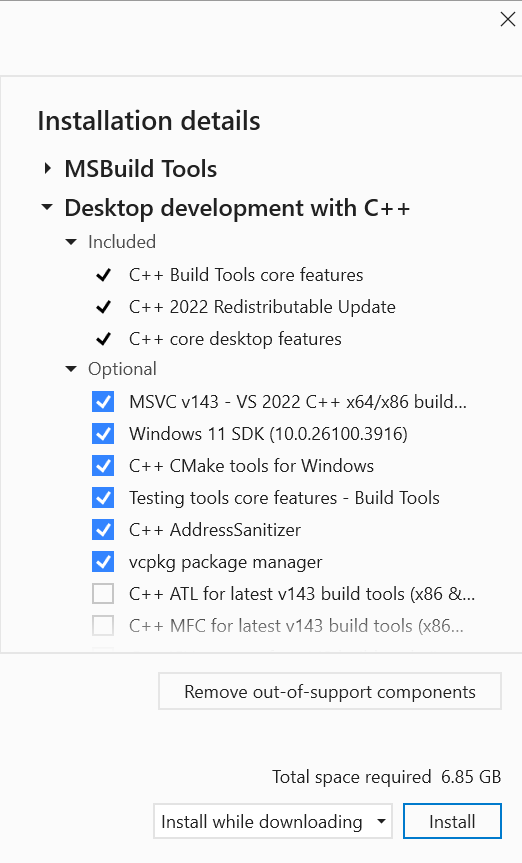The width and height of the screenshot is (522, 863).
Task: Toggle C++ AddressSanitizer checkbox
Action: (x=103, y=529)
